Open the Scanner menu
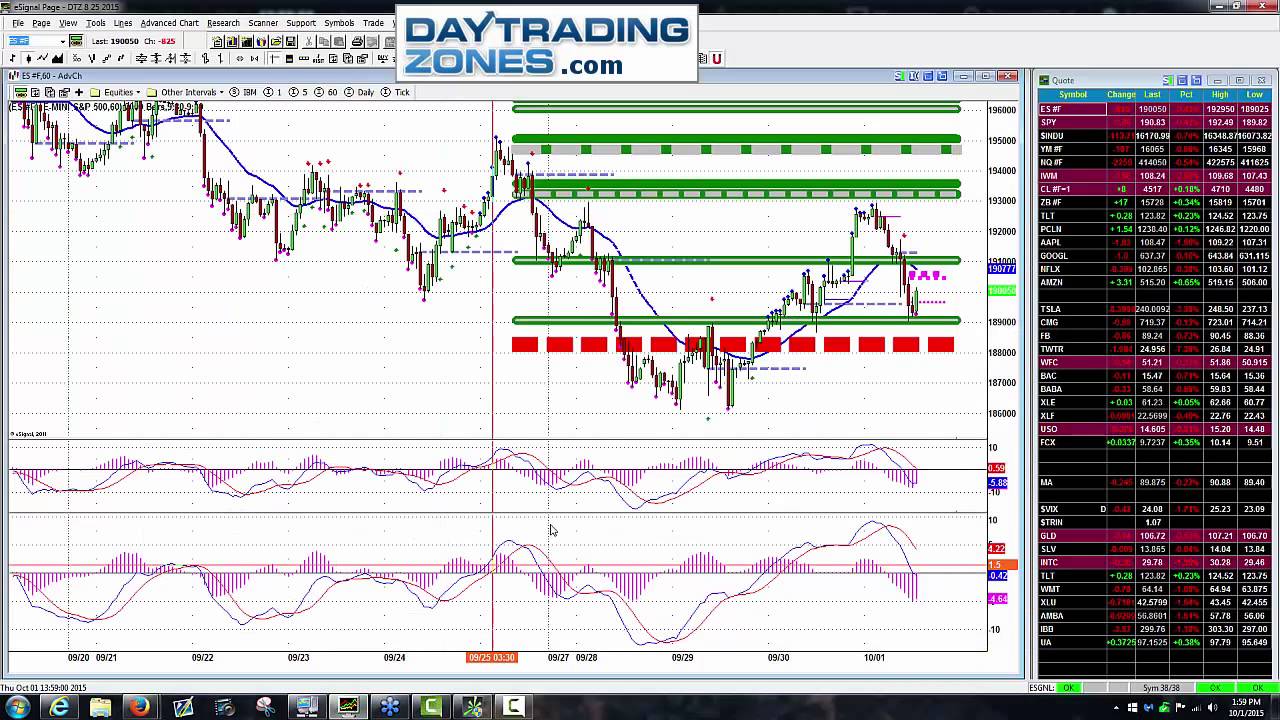Screen dimensions: 1280x720 [263, 22]
